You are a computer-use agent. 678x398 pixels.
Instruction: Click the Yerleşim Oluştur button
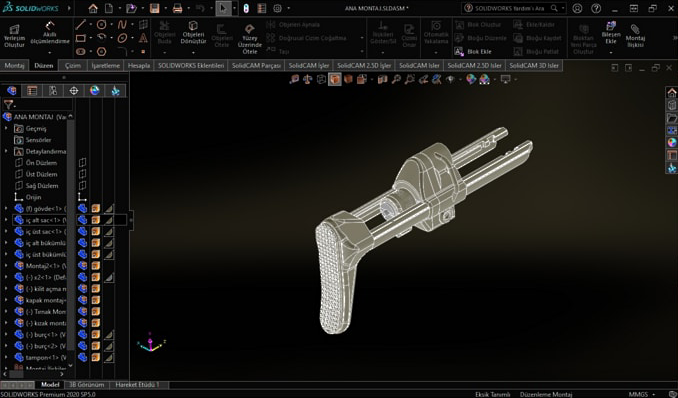(14, 35)
